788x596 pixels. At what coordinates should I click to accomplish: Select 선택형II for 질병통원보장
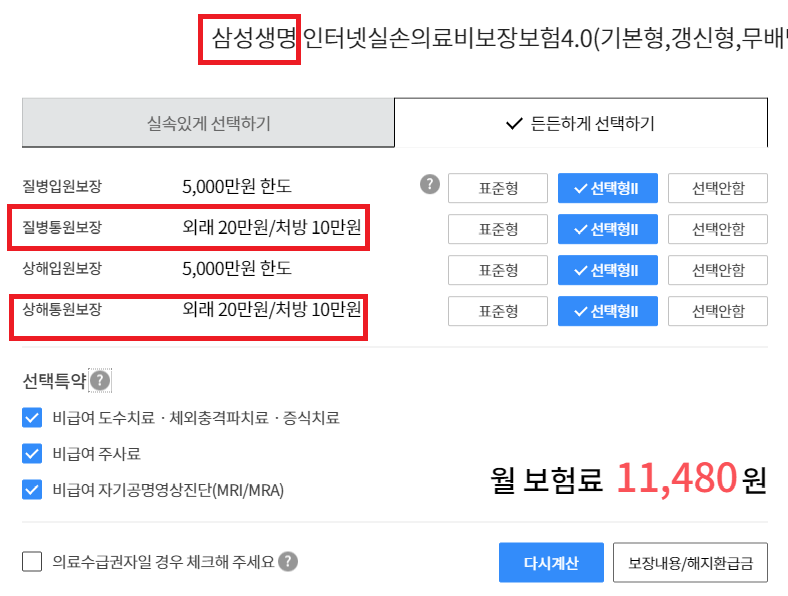coord(608,229)
